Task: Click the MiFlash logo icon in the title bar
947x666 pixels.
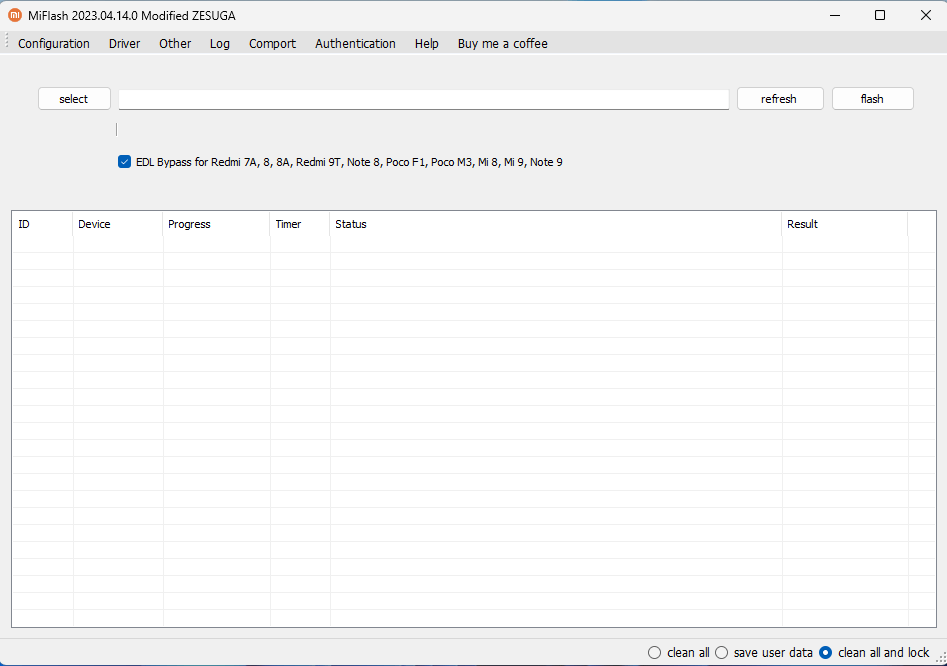Action: click(x=13, y=14)
